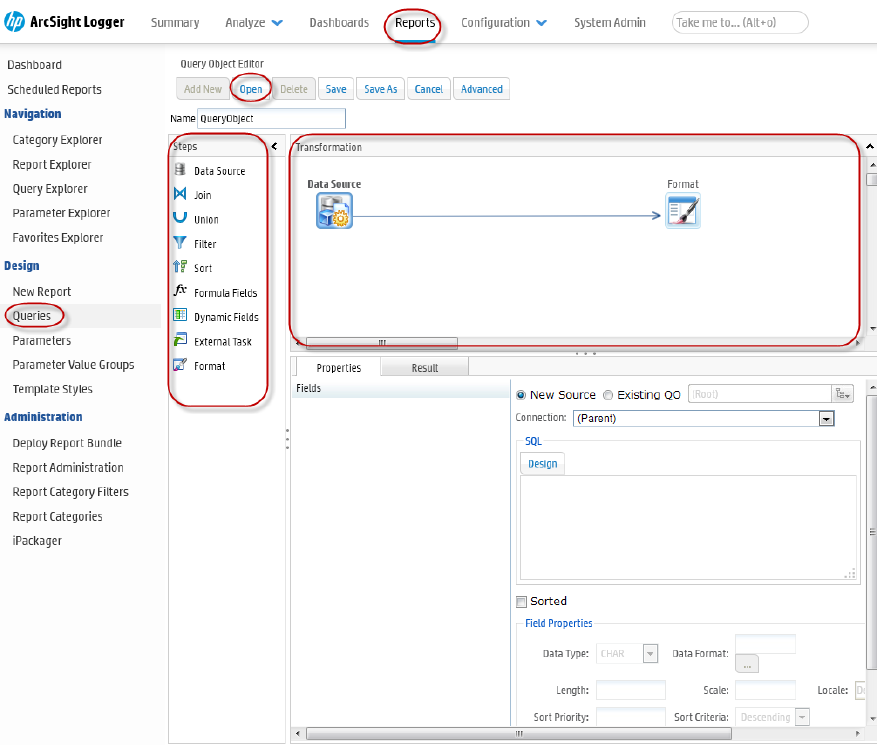This screenshot has height=745, width=877.
Task: Open Dashboard in the sidebar
Action: pyautogui.click(x=34, y=65)
